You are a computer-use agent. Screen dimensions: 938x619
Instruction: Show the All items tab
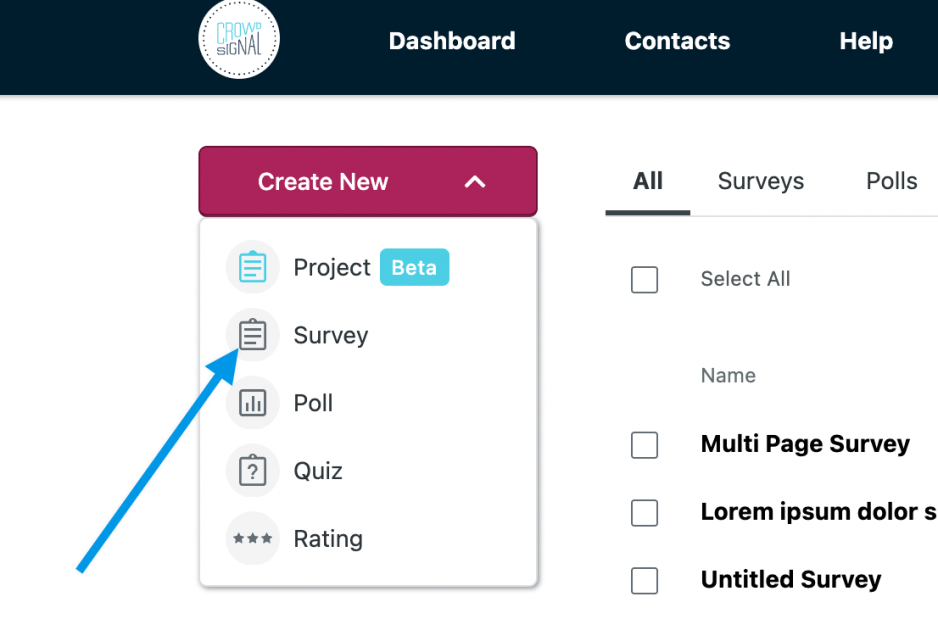tap(648, 181)
